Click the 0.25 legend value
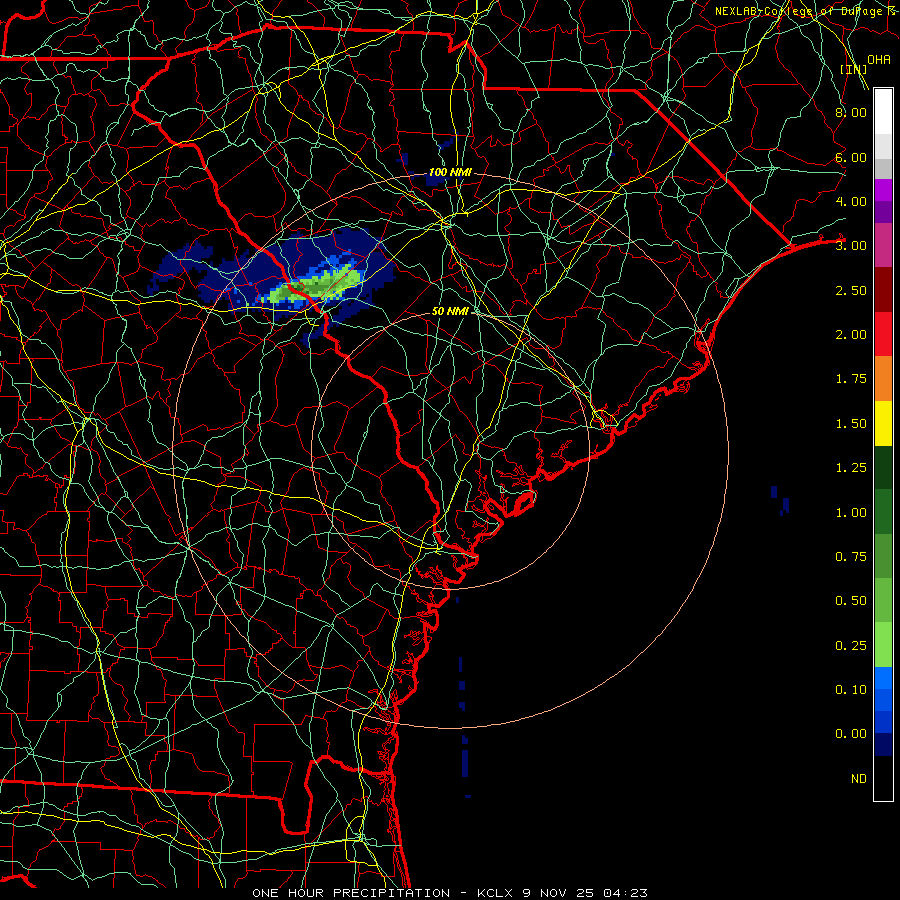 click(851, 646)
